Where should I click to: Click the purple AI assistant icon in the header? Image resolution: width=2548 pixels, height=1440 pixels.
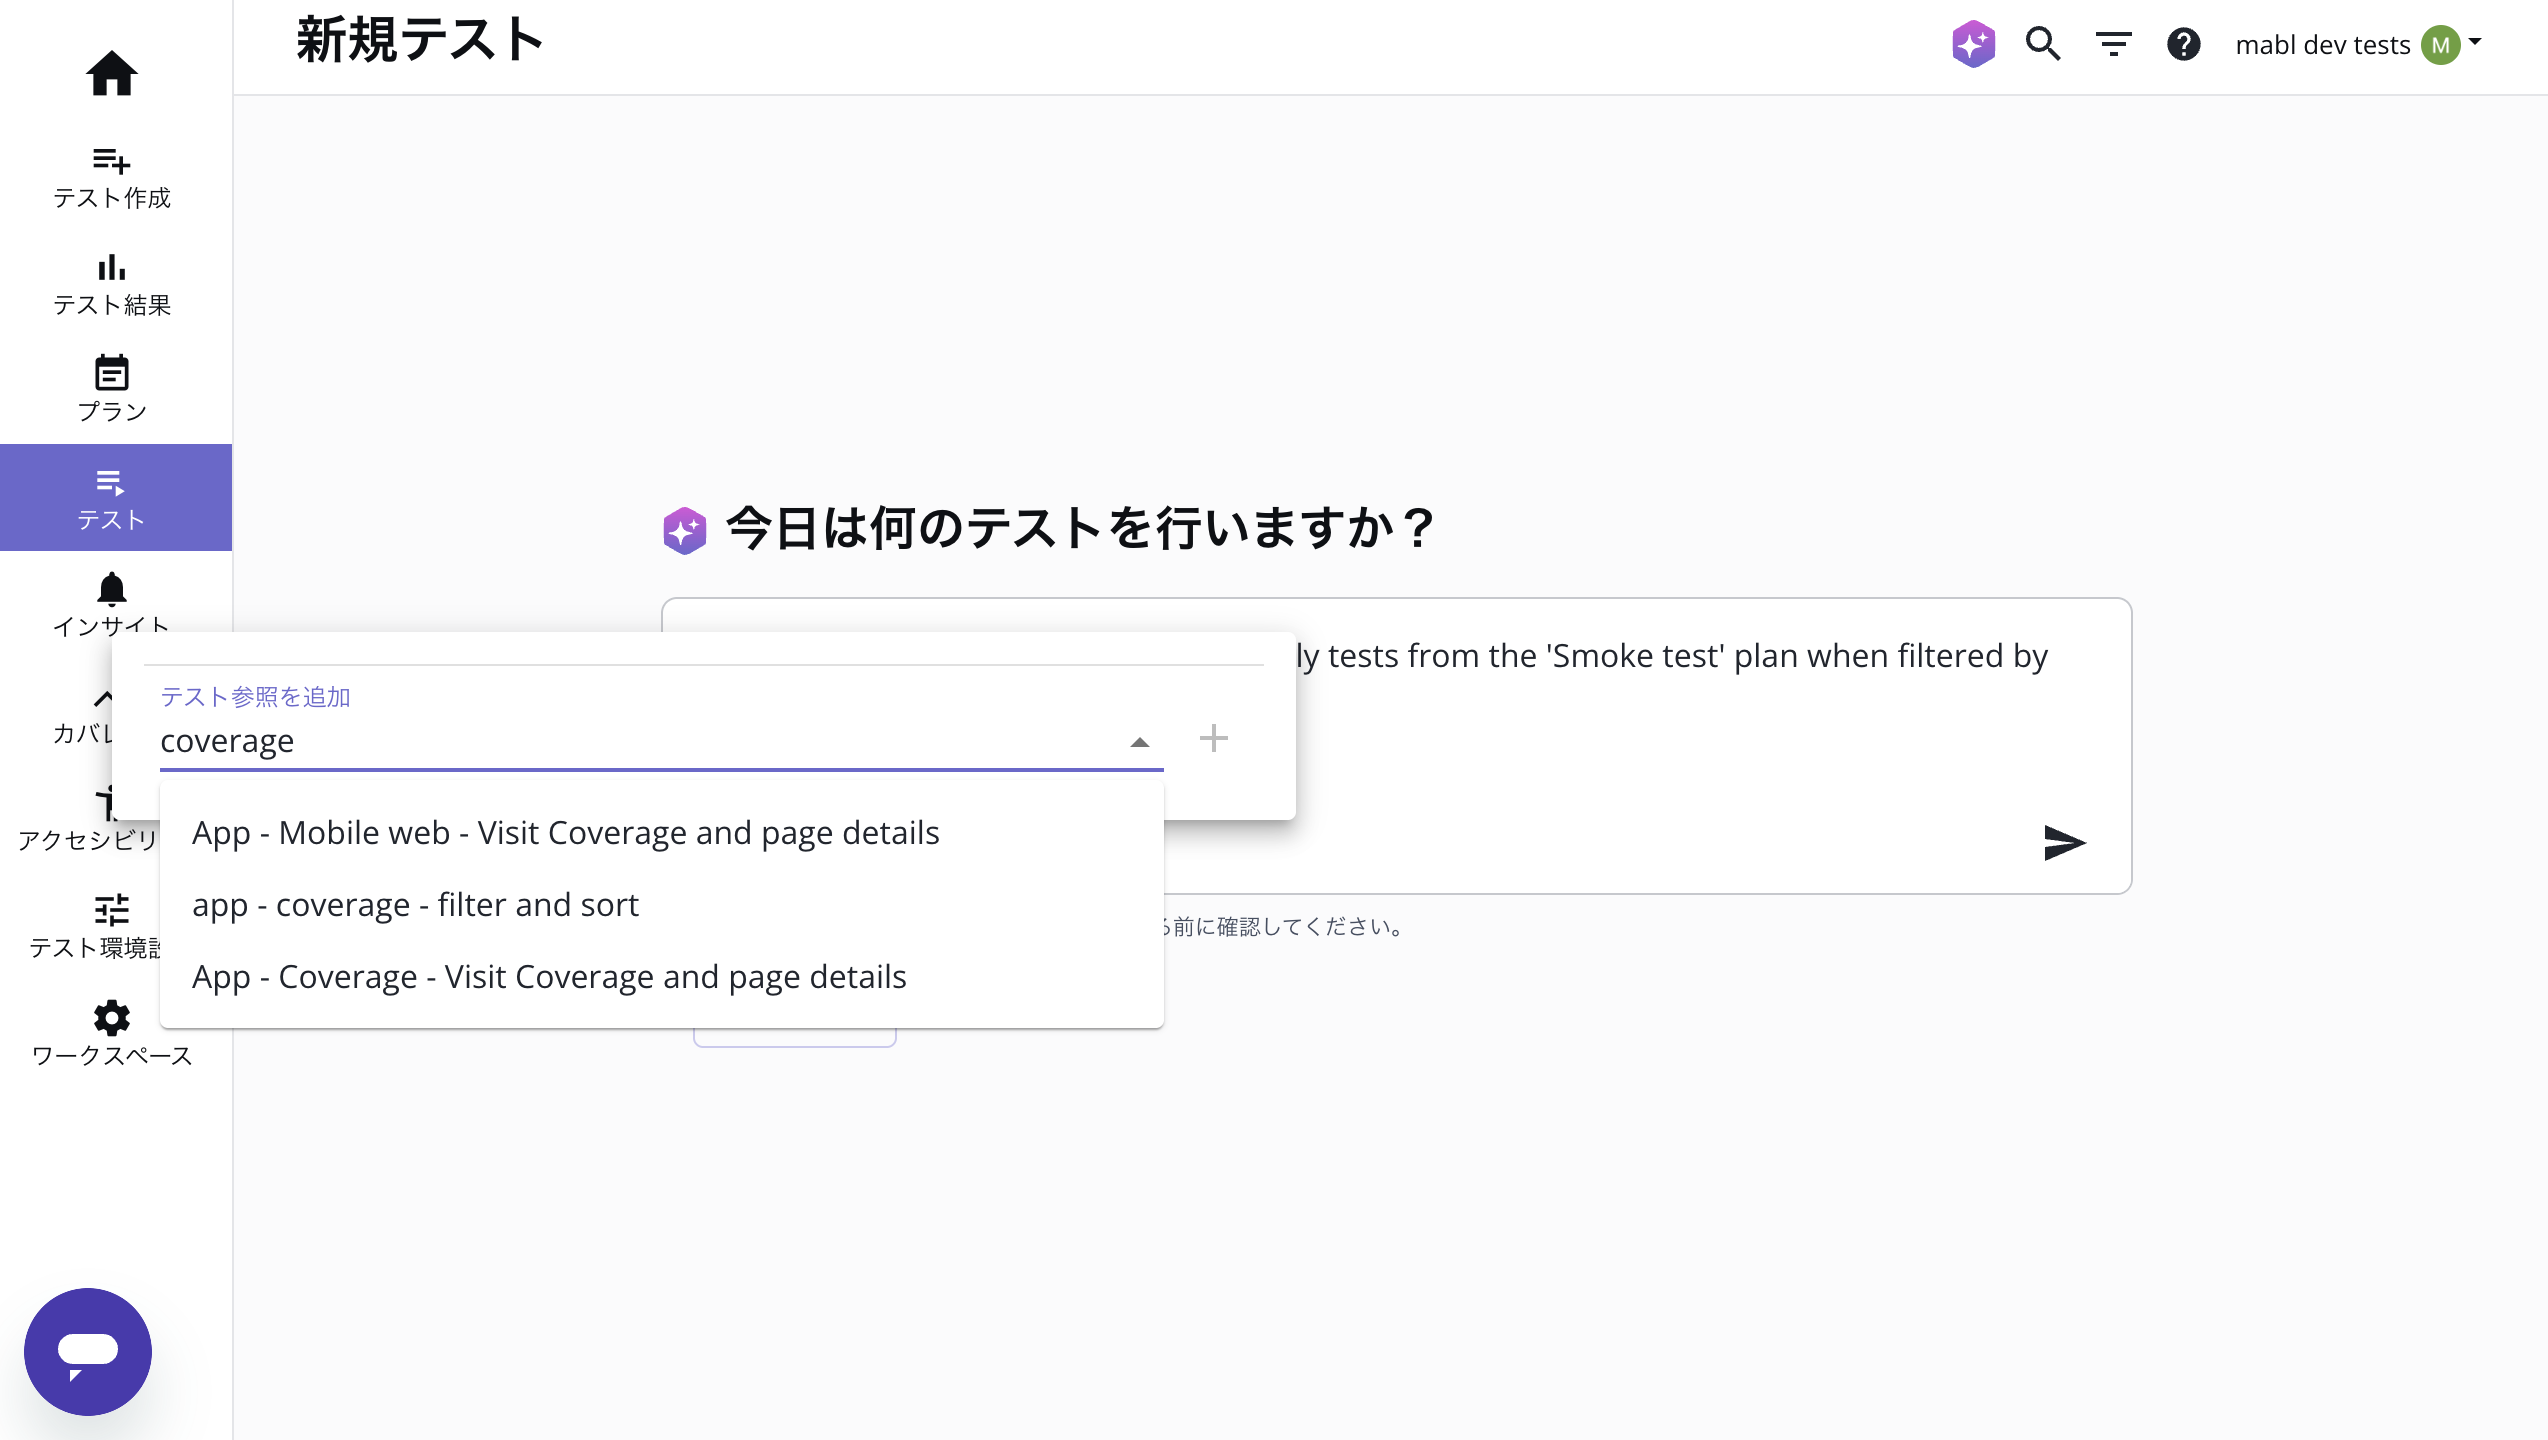click(1973, 44)
